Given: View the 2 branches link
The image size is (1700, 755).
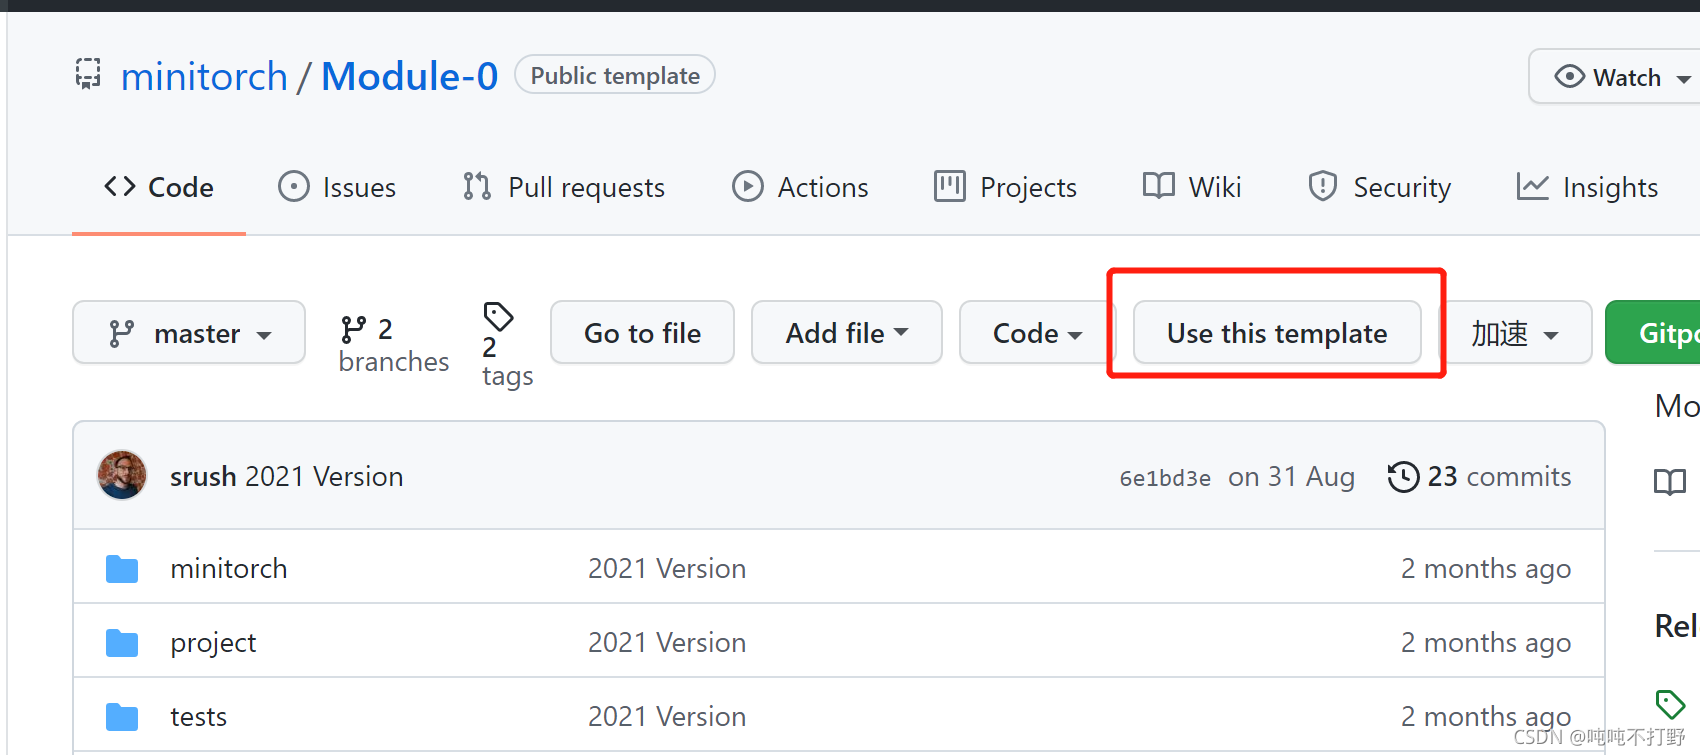Looking at the screenshot, I should pyautogui.click(x=393, y=345).
